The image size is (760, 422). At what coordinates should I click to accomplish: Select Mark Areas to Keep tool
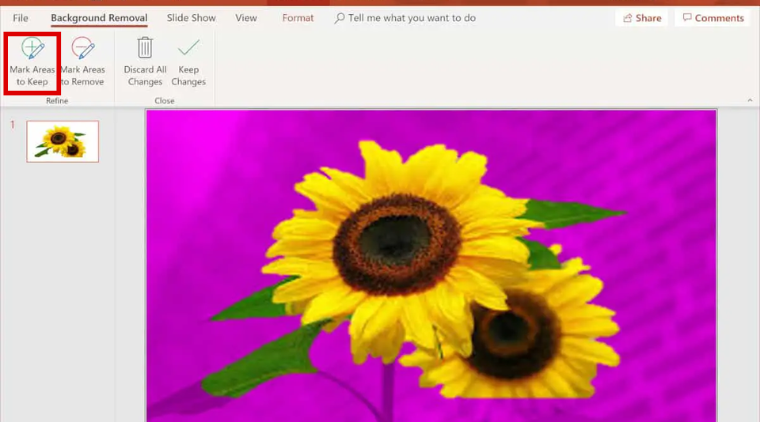(32, 63)
